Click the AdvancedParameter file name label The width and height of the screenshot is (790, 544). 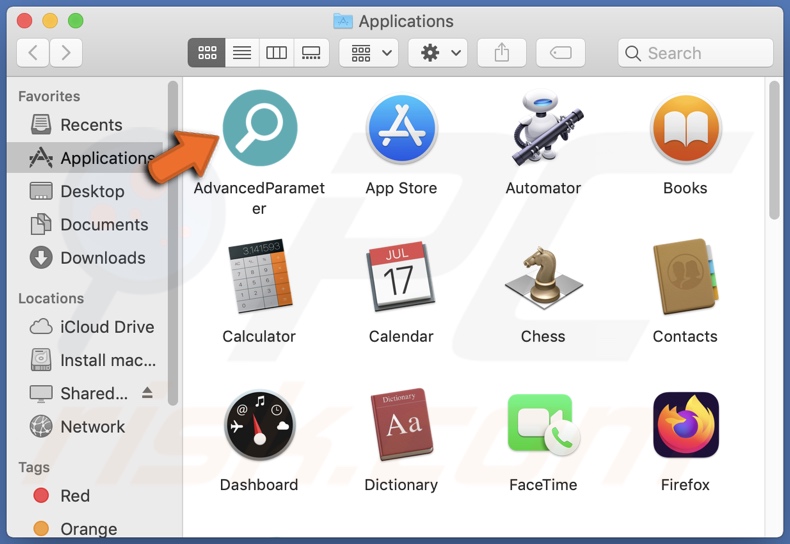point(259,197)
